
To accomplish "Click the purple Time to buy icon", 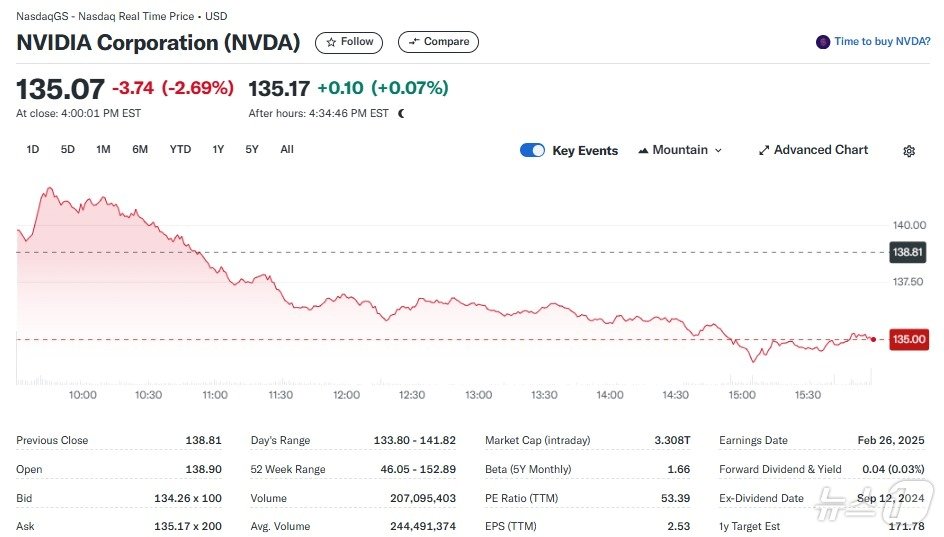I will point(823,42).
